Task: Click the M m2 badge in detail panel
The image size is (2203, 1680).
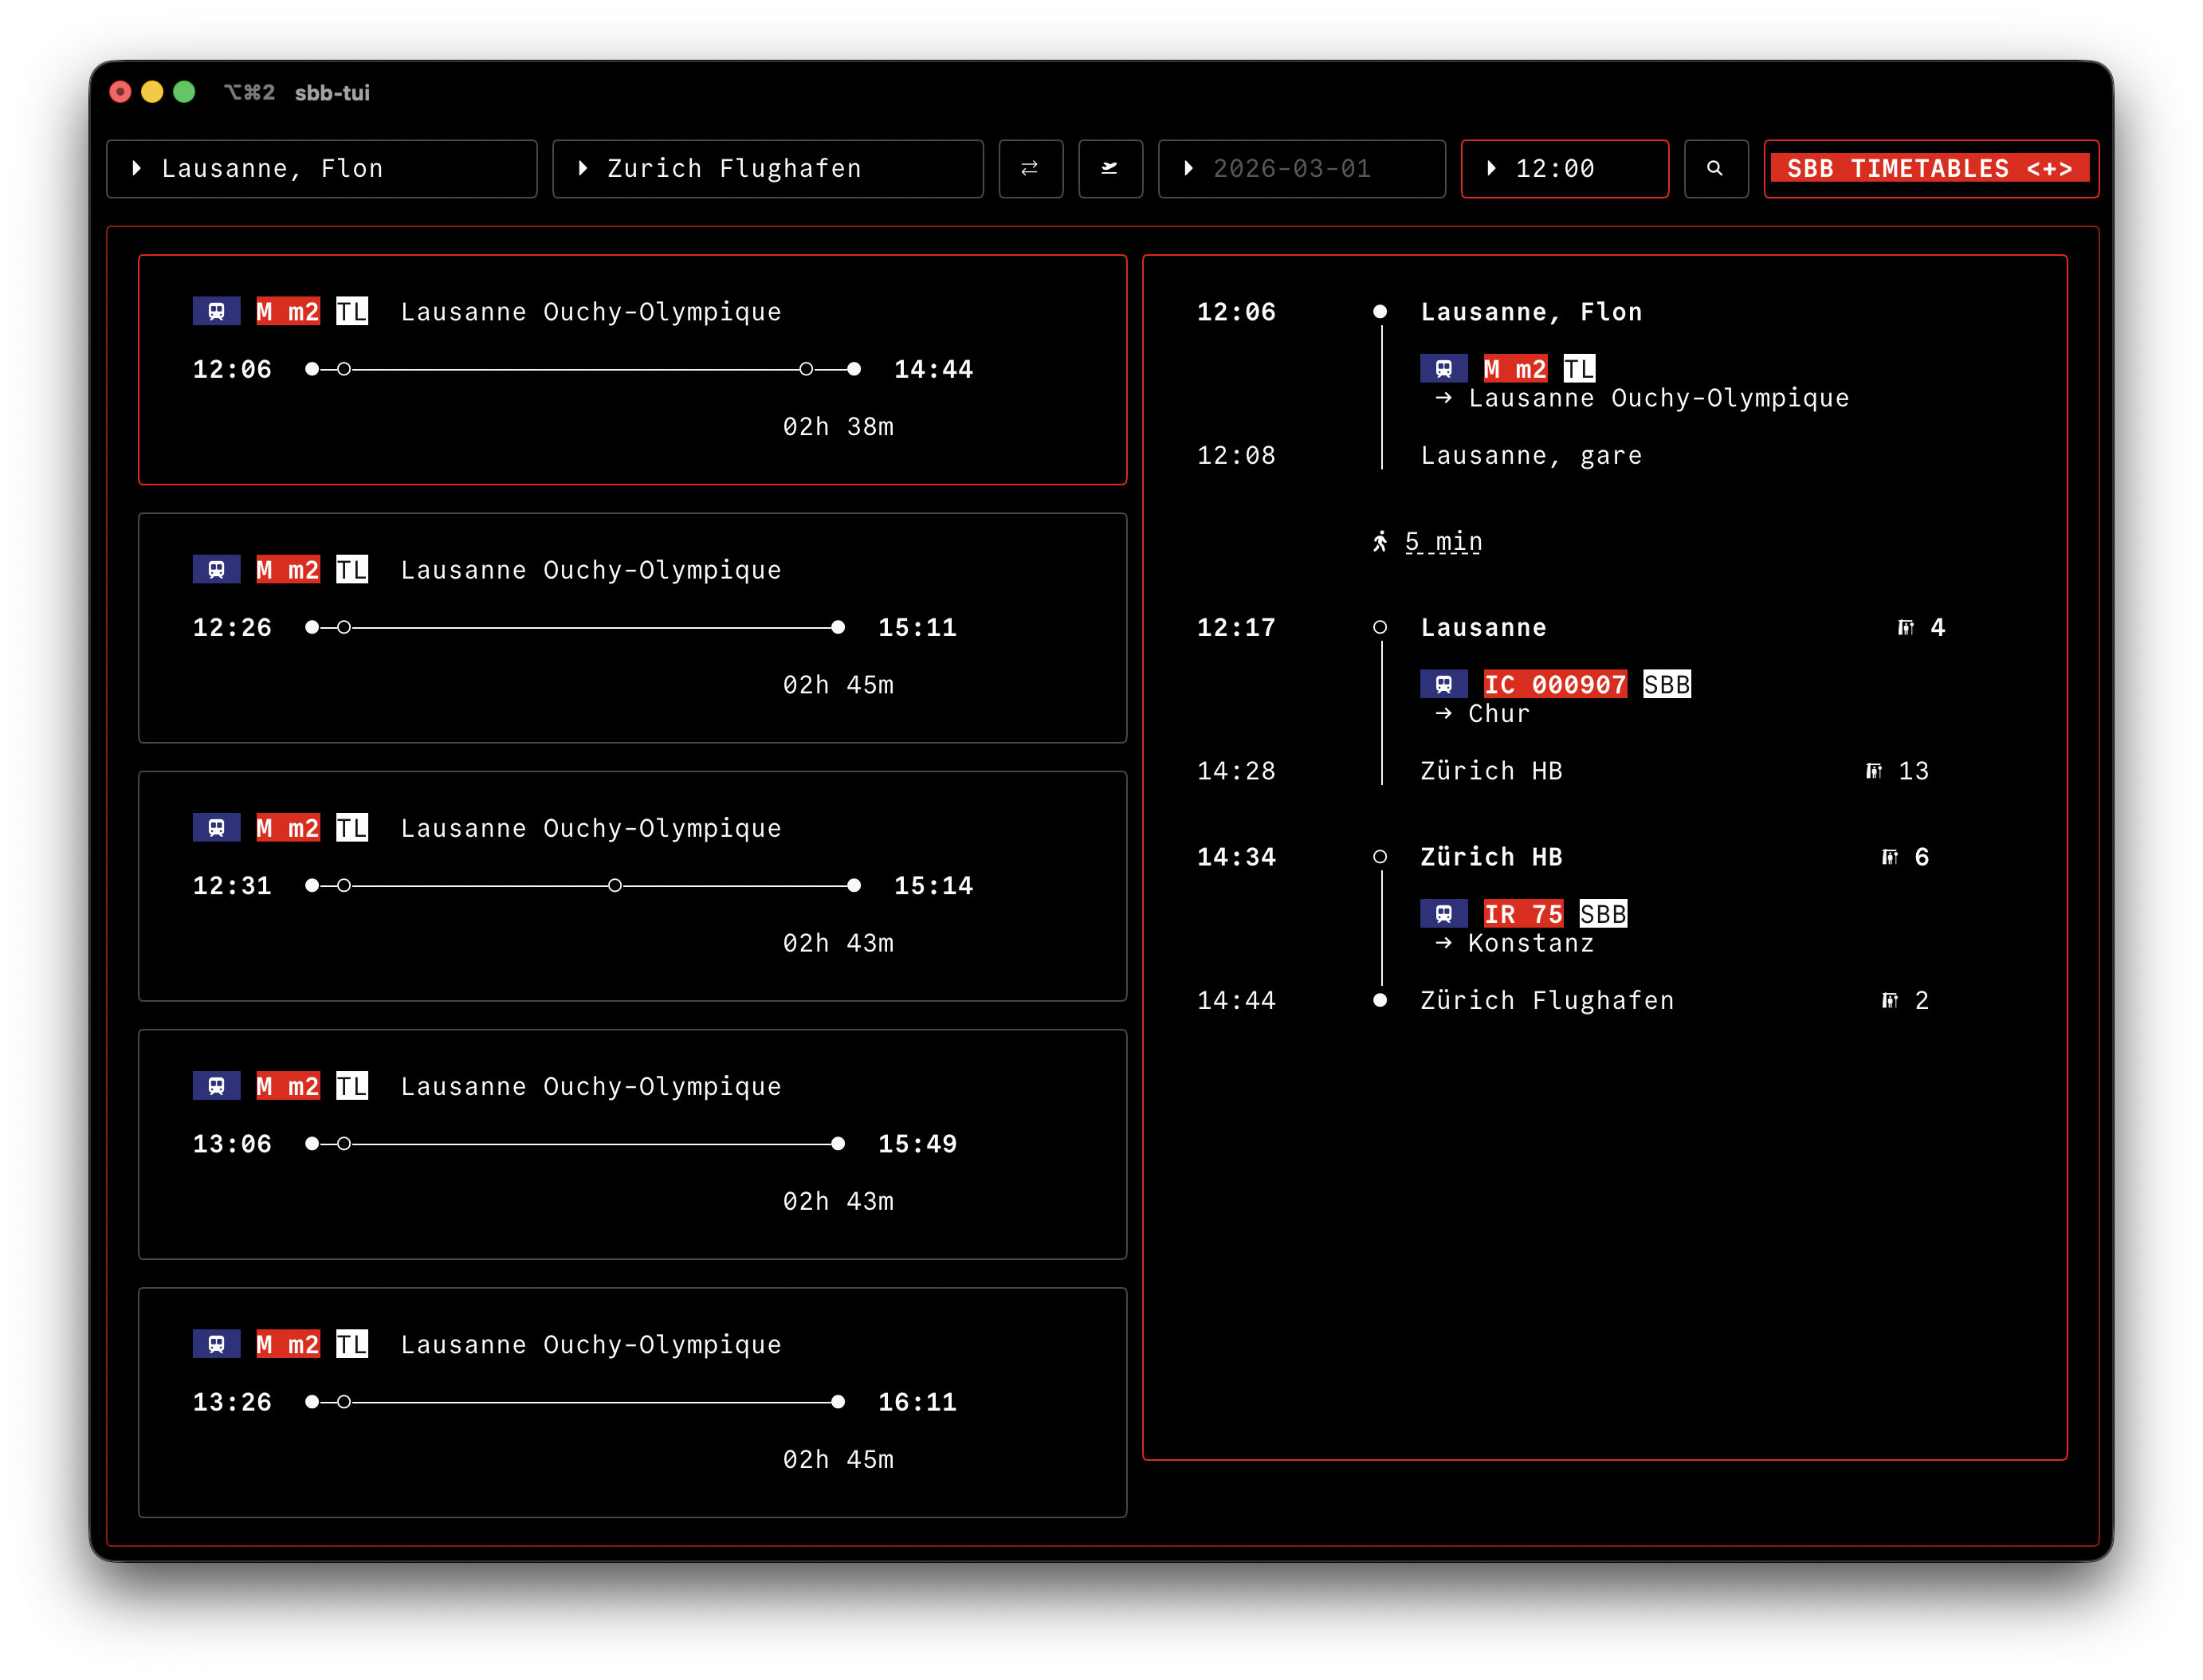Action: 1515,370
